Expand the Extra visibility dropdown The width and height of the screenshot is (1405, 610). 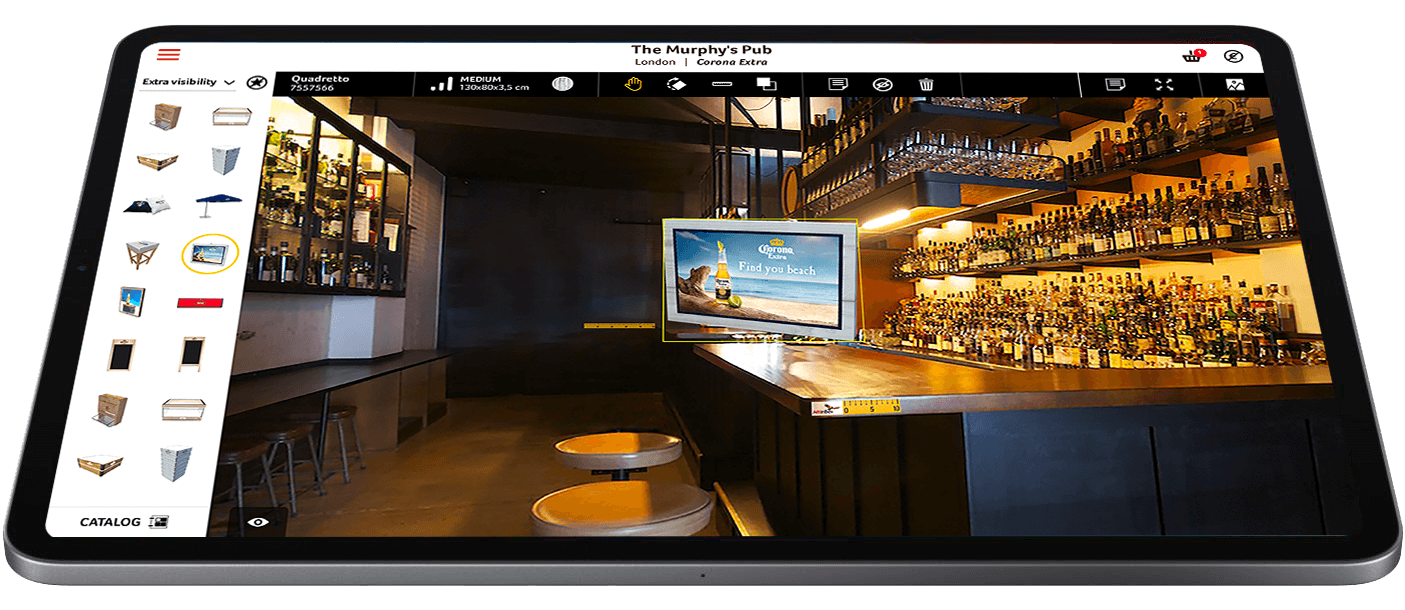coord(188,82)
